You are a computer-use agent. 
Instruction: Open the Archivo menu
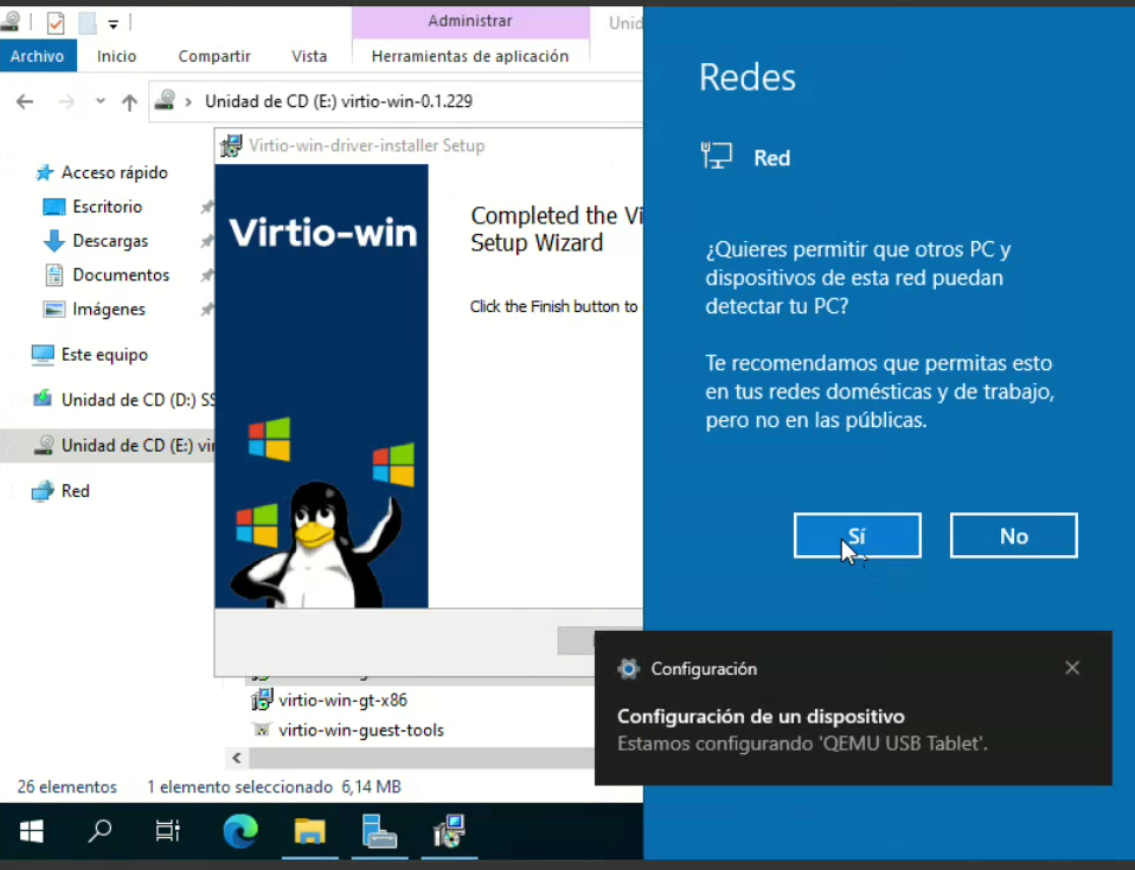click(x=37, y=56)
